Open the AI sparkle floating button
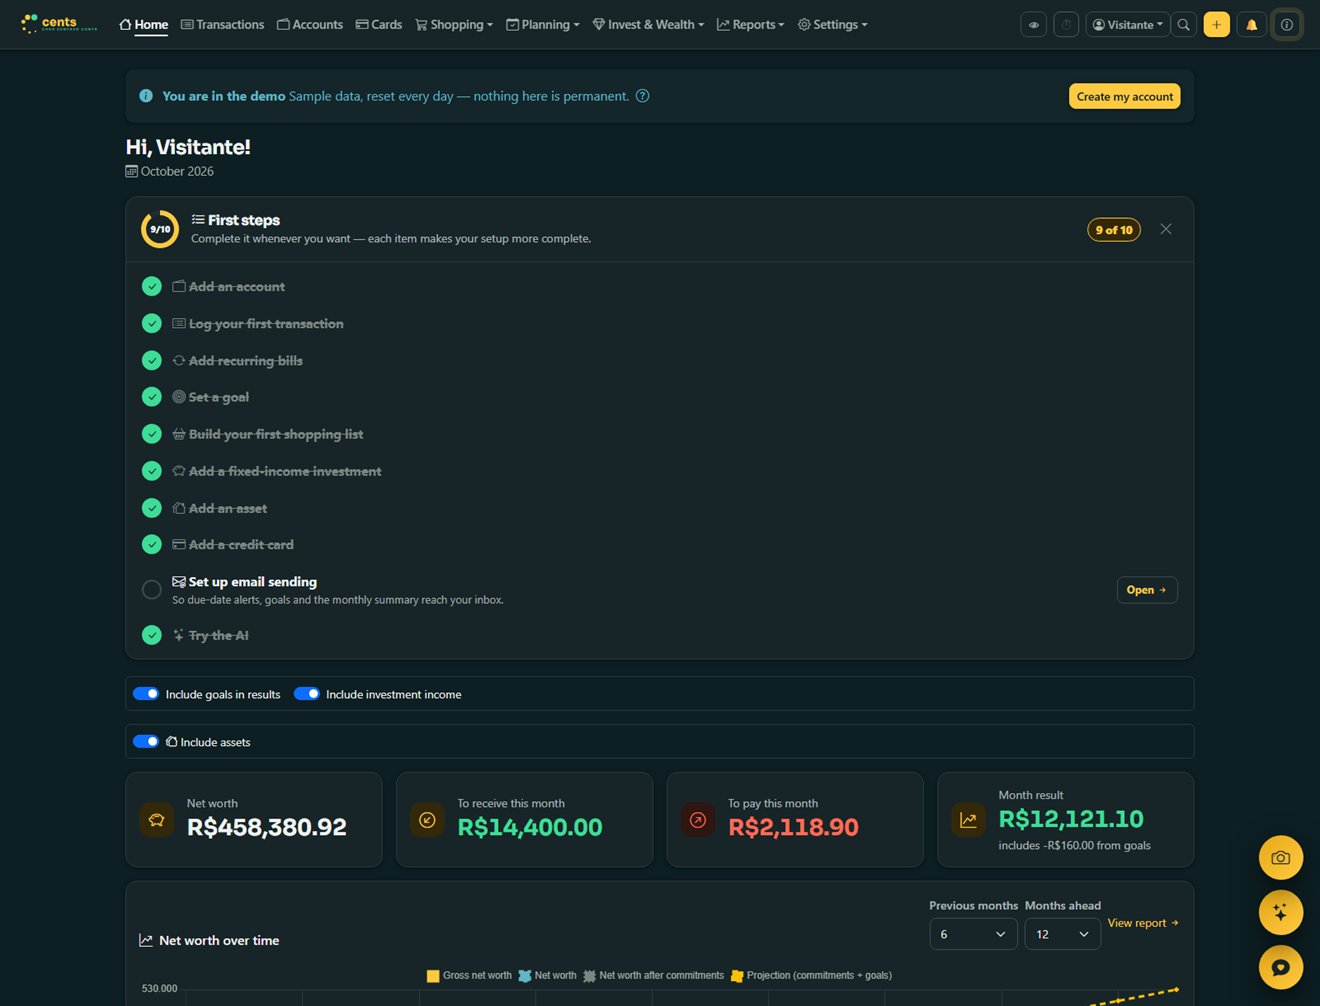 coord(1281,912)
